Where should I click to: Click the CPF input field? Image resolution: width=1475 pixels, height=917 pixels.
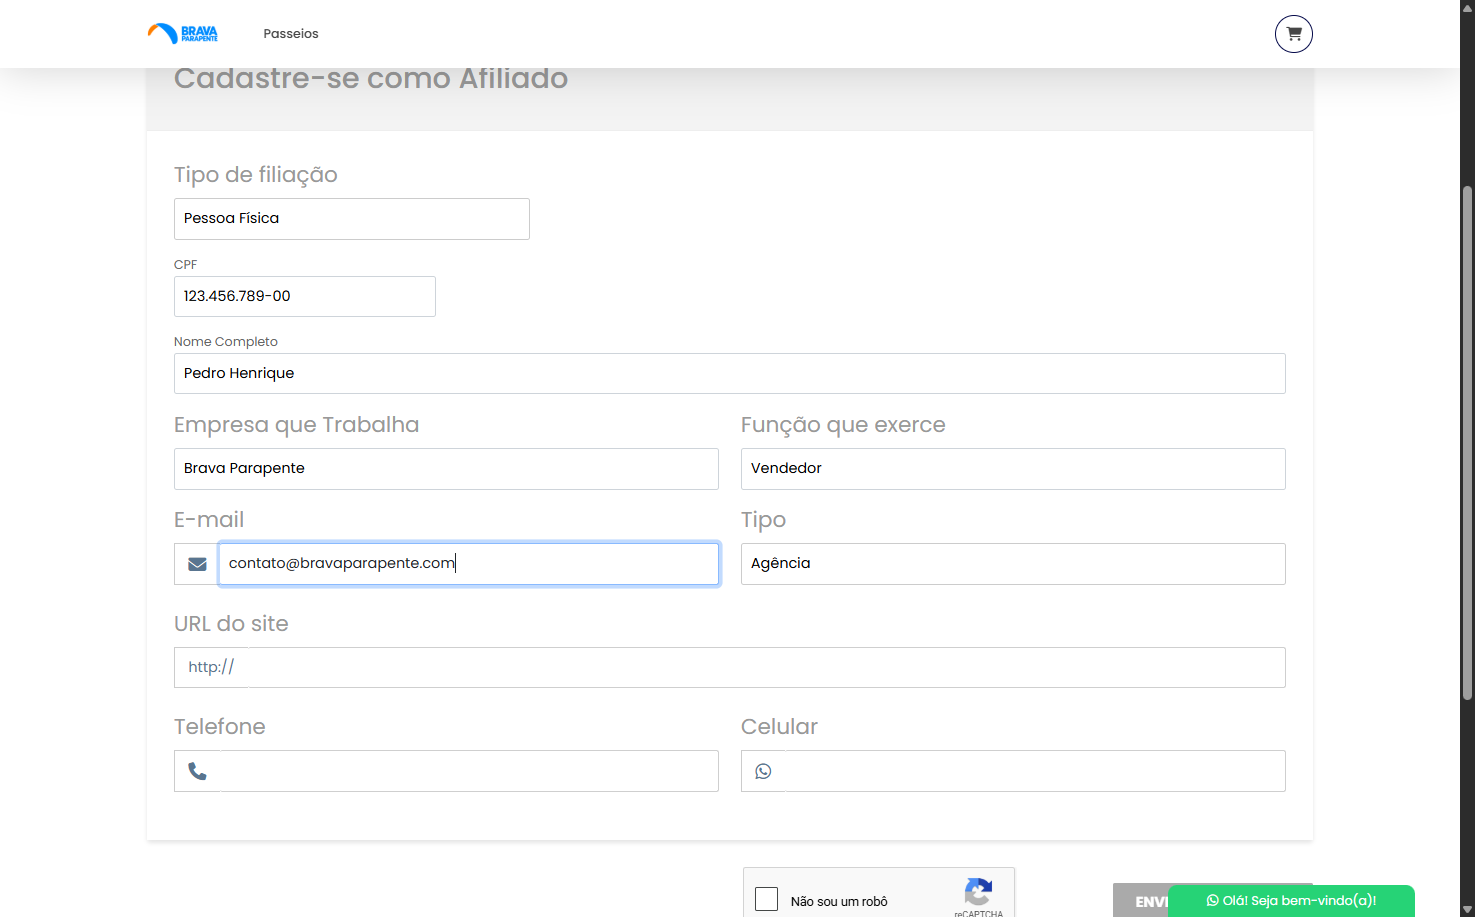[305, 296]
